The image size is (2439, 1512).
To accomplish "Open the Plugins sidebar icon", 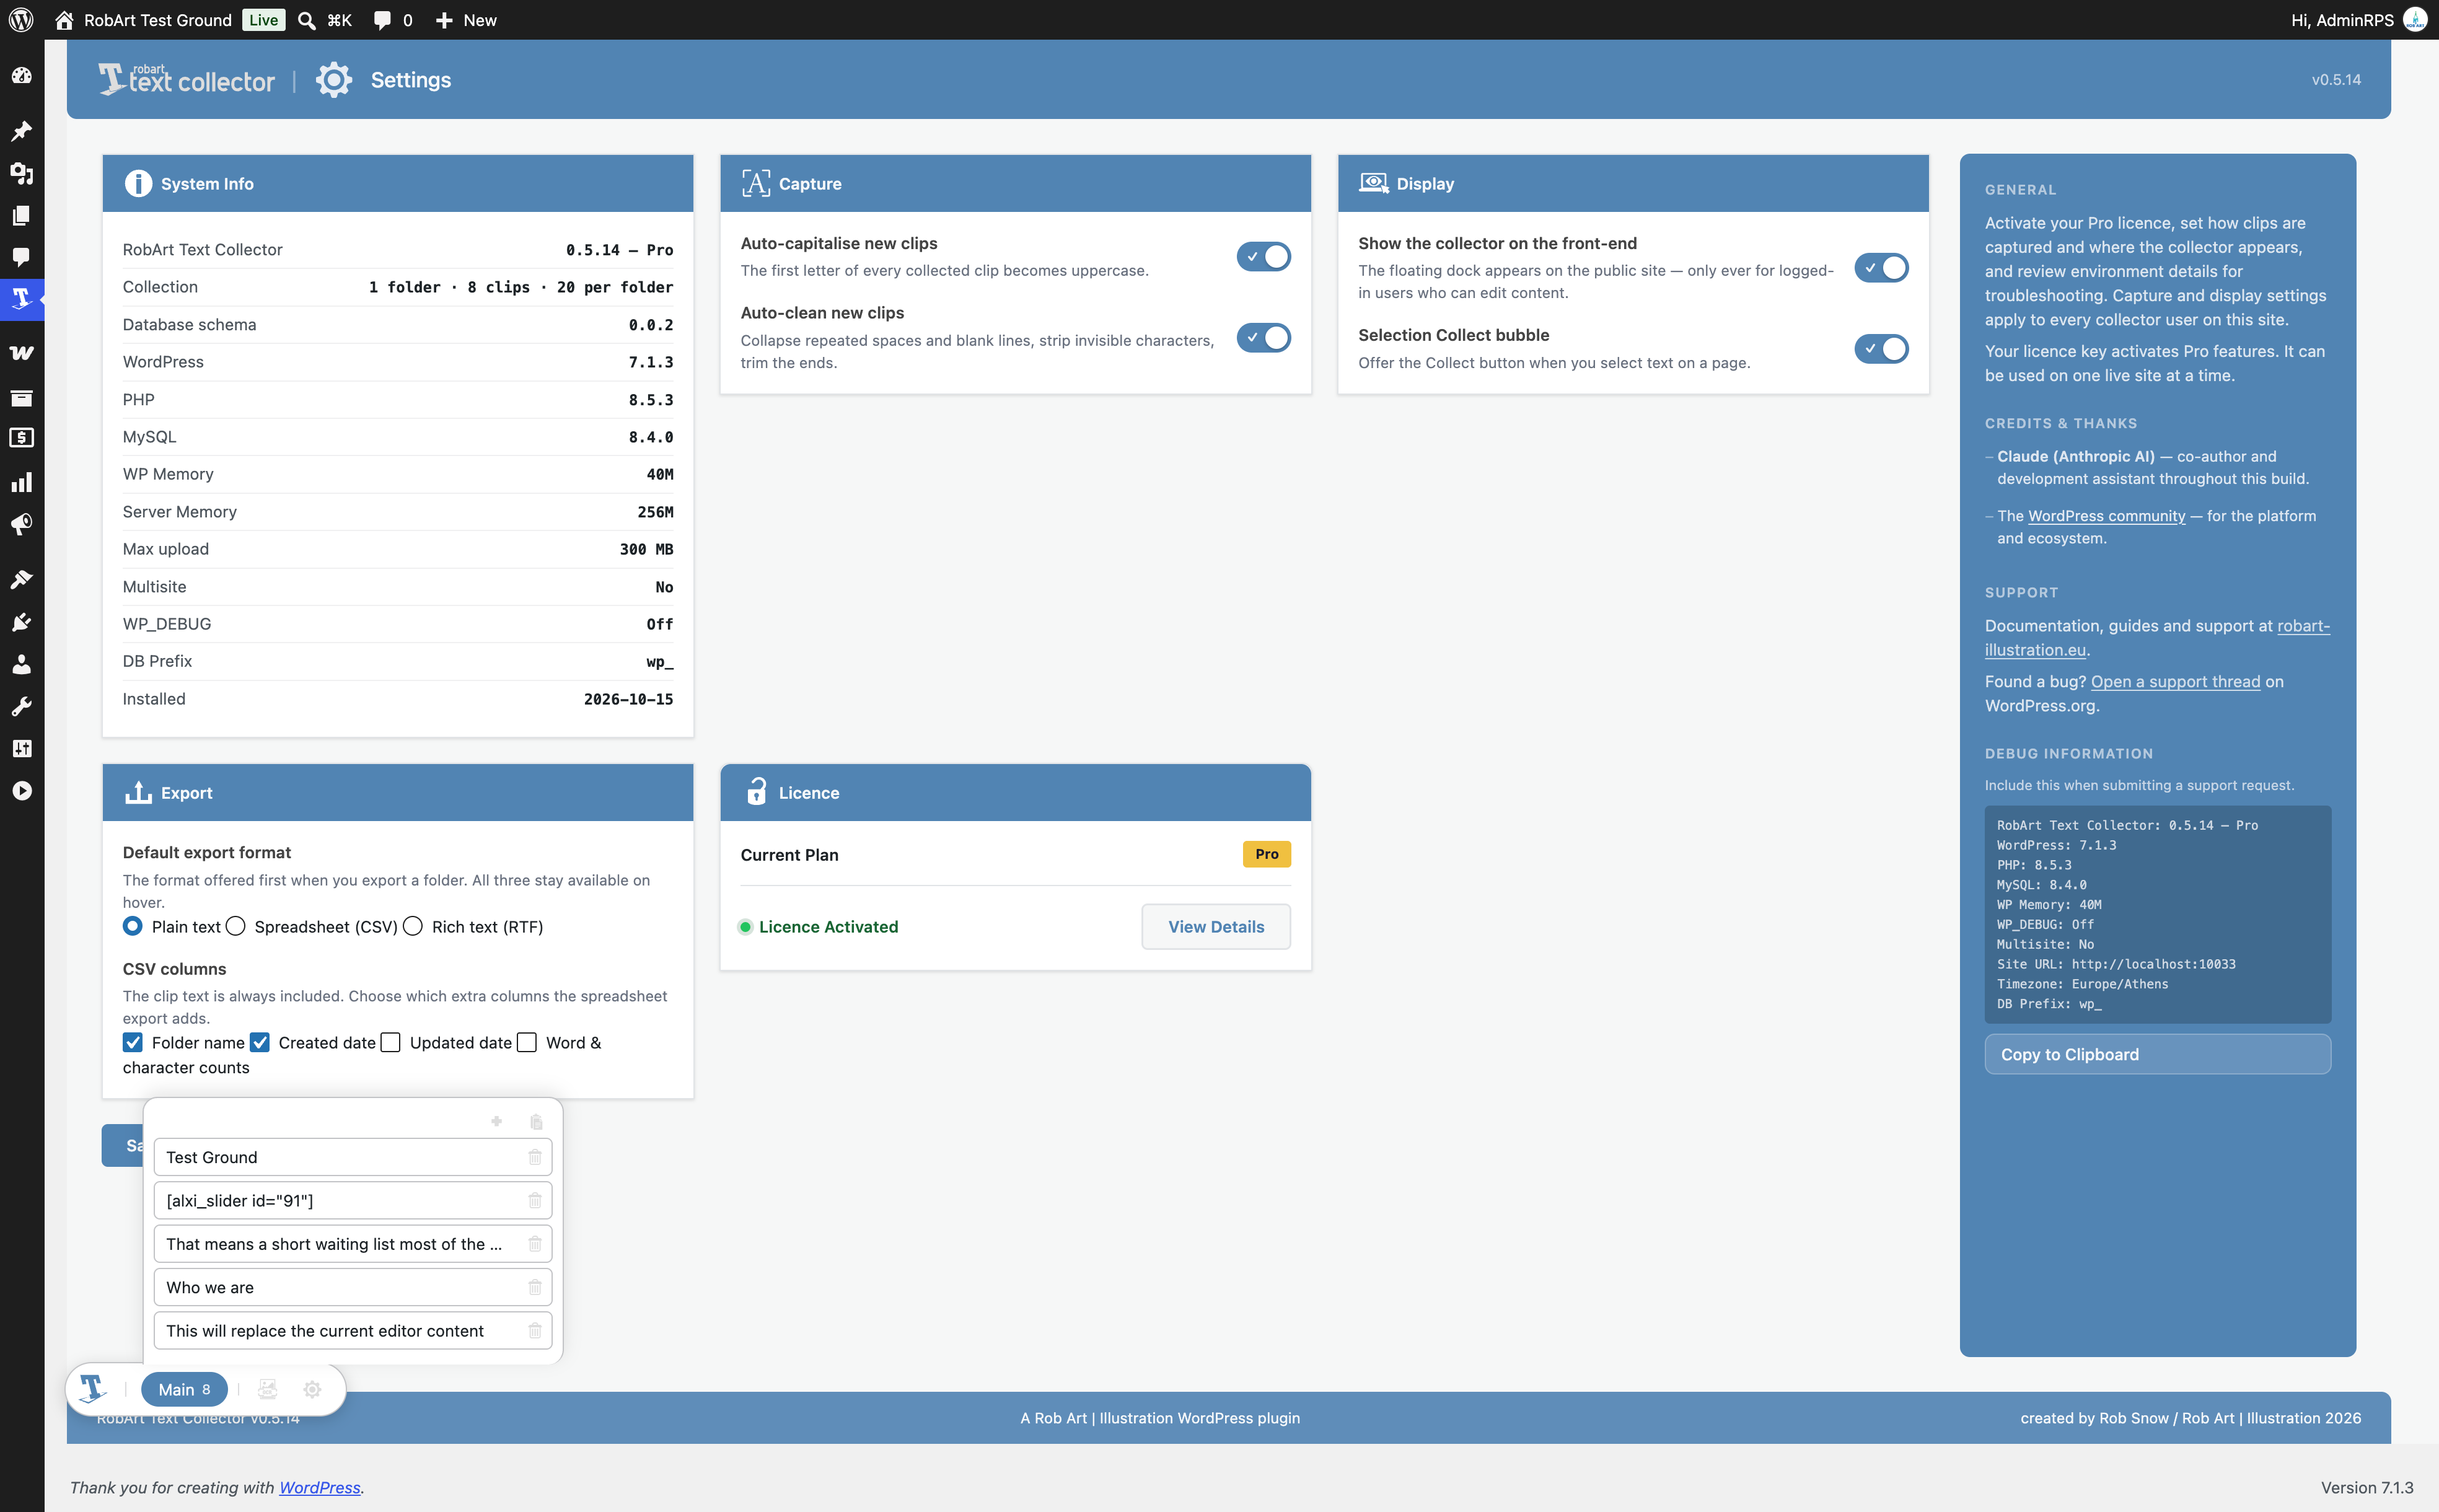I will pyautogui.click(x=21, y=622).
